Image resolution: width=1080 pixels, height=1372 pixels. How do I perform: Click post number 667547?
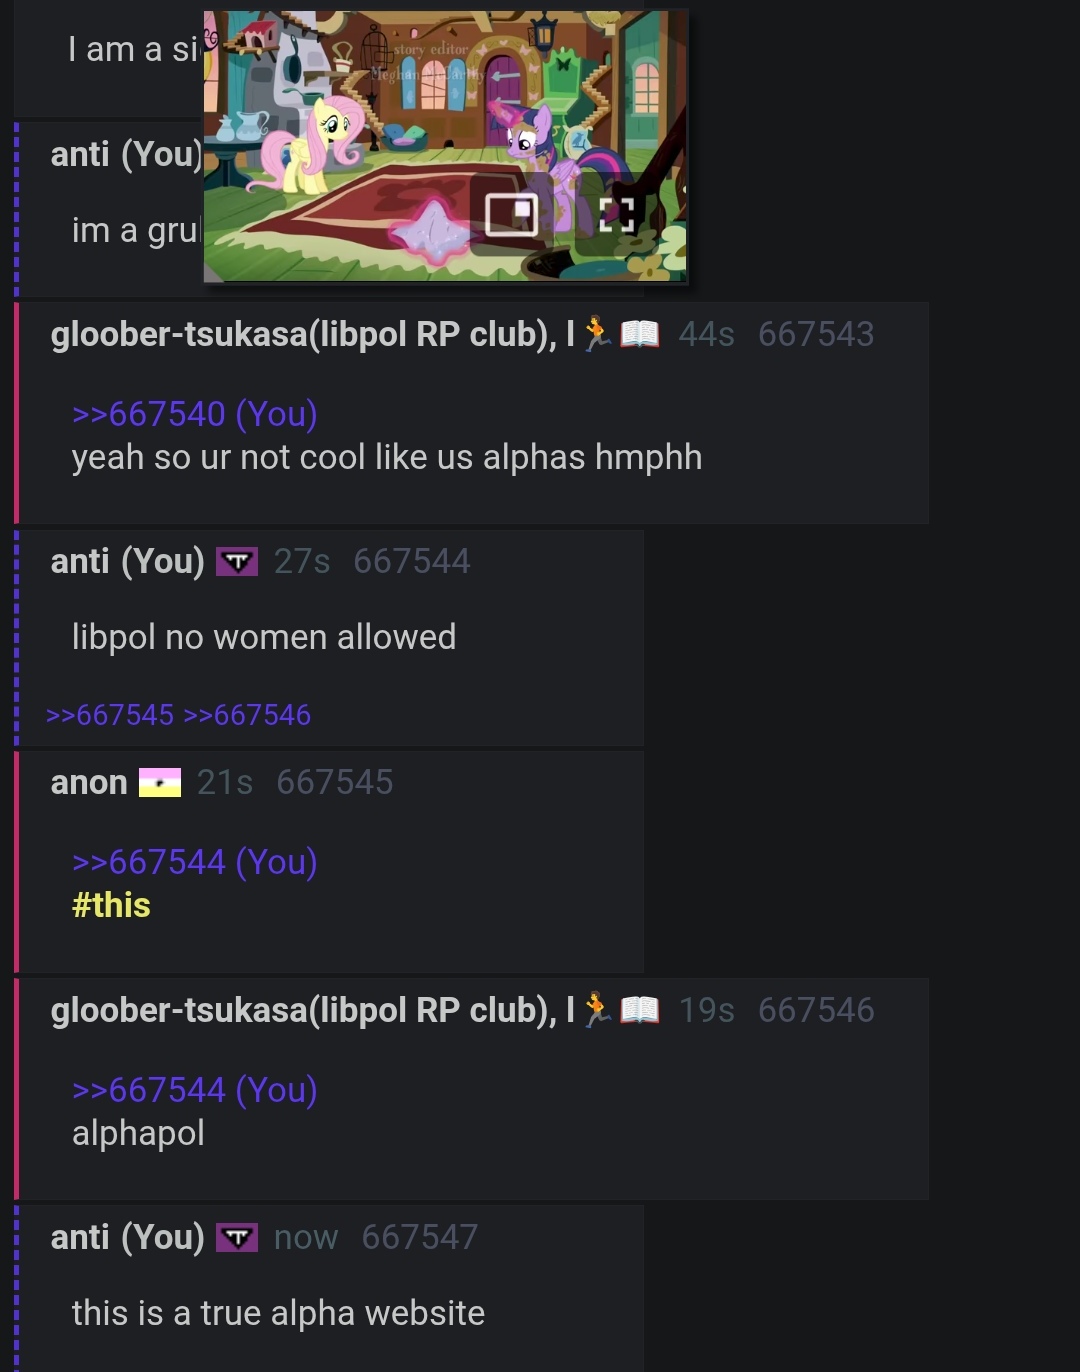(420, 1238)
